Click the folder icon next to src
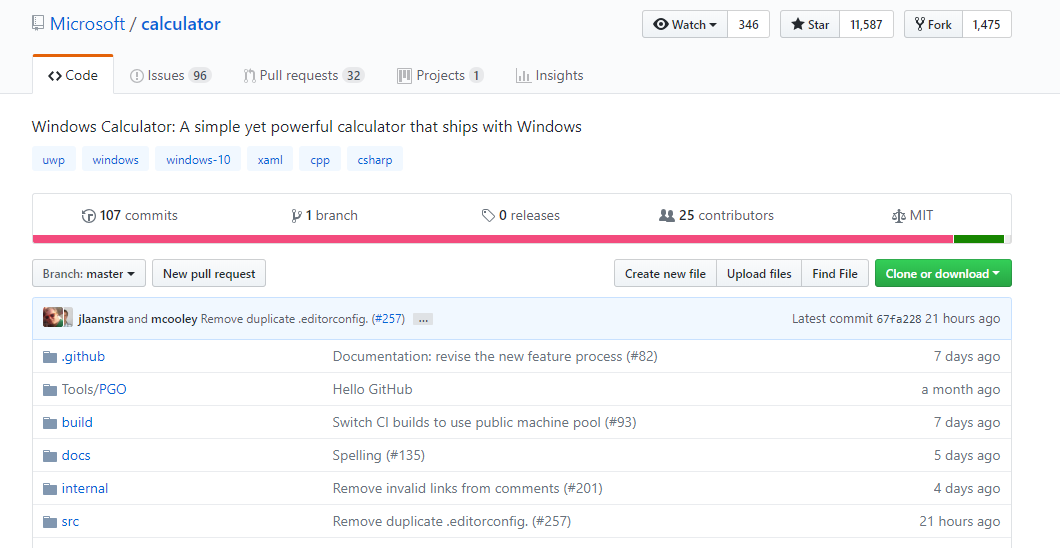 50,522
